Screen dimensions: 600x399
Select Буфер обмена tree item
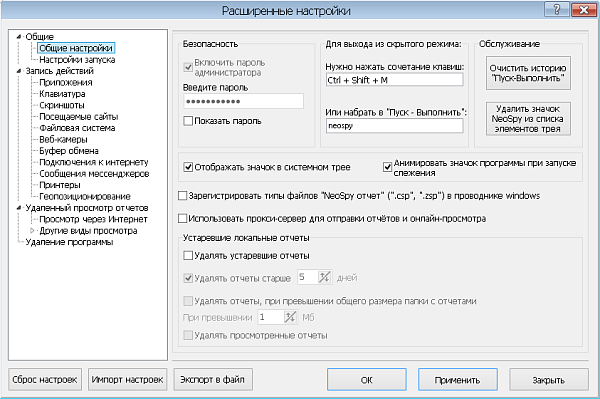tap(68, 151)
